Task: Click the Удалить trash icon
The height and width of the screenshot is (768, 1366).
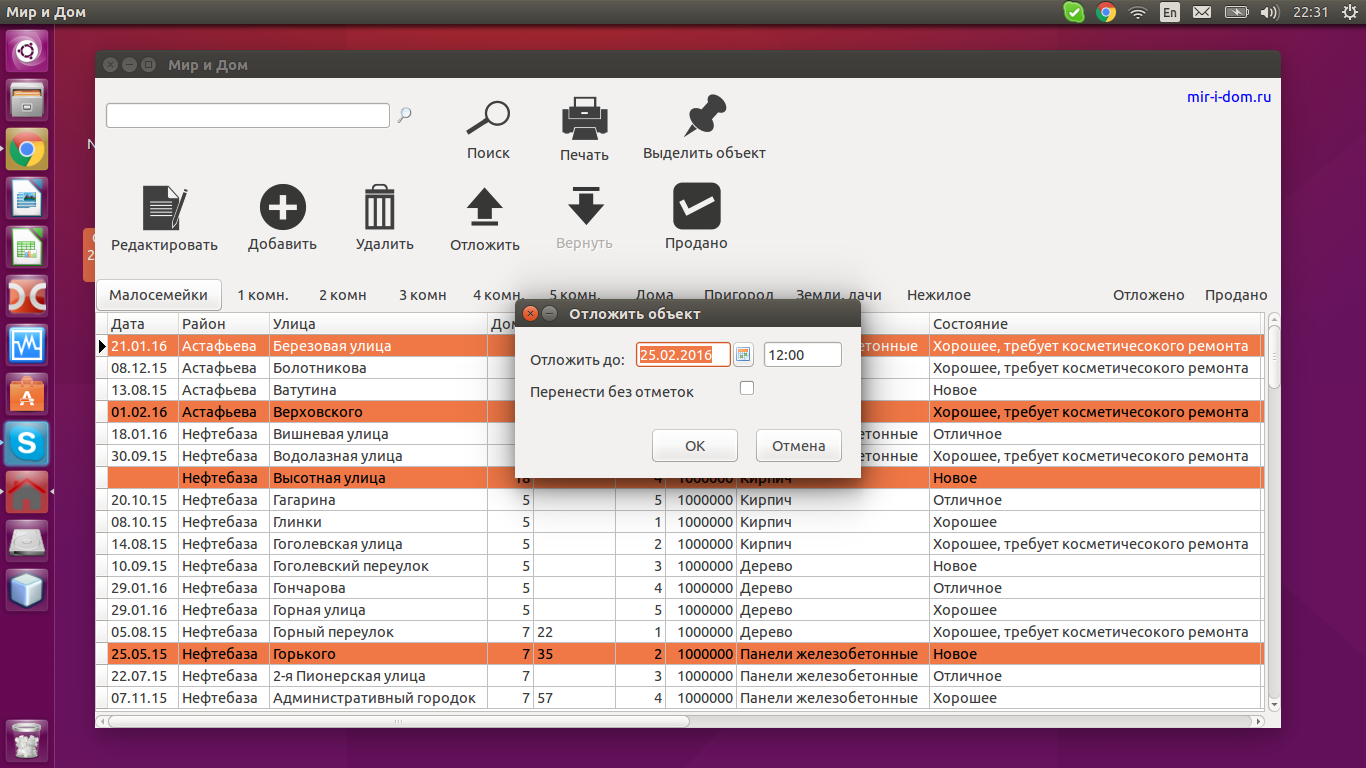Action: click(x=380, y=208)
